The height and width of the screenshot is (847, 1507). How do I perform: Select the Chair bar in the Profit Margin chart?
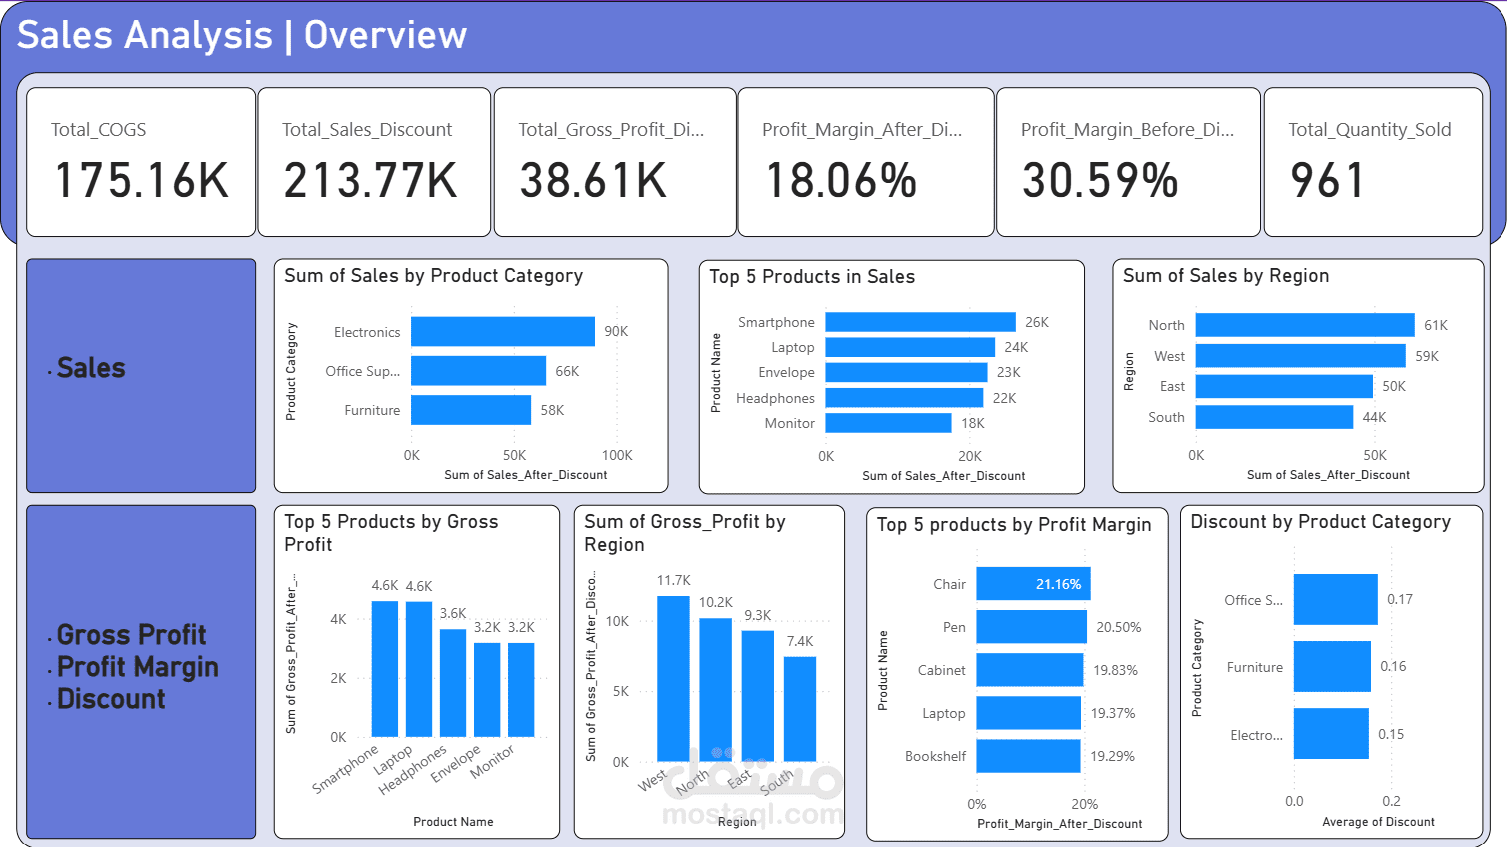point(1034,584)
